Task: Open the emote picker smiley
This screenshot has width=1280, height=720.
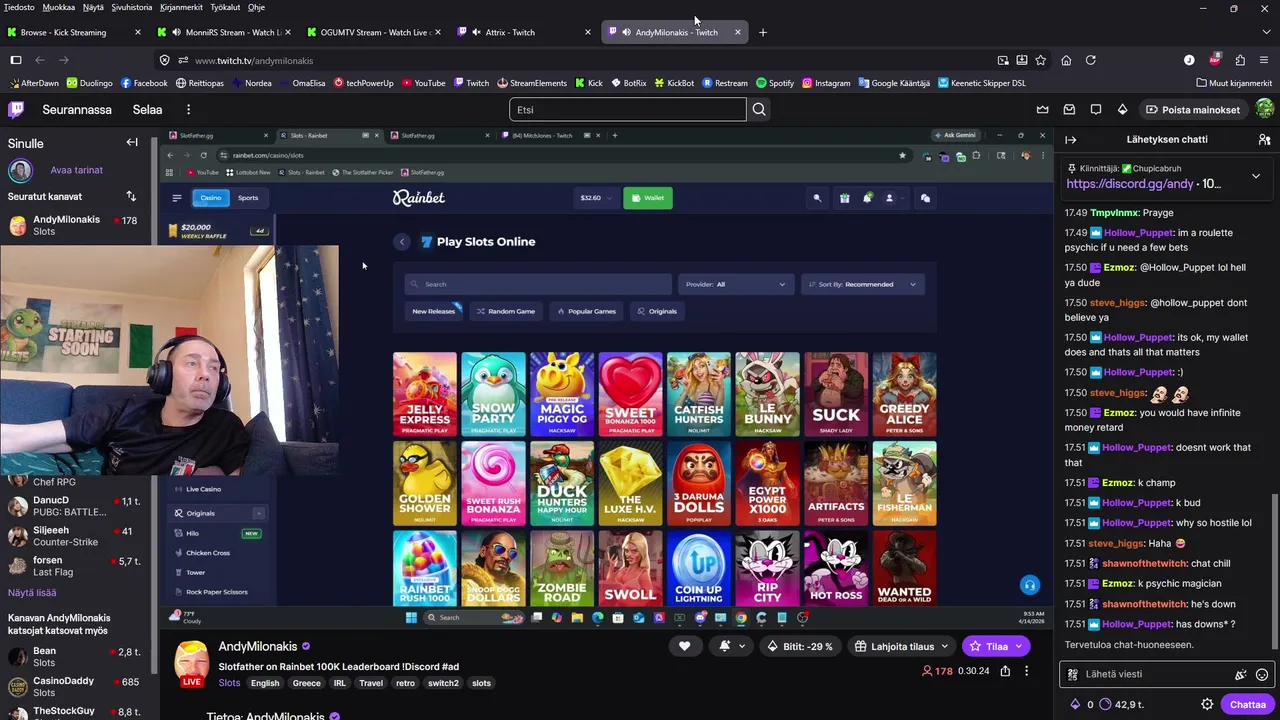Action: (x=1262, y=675)
